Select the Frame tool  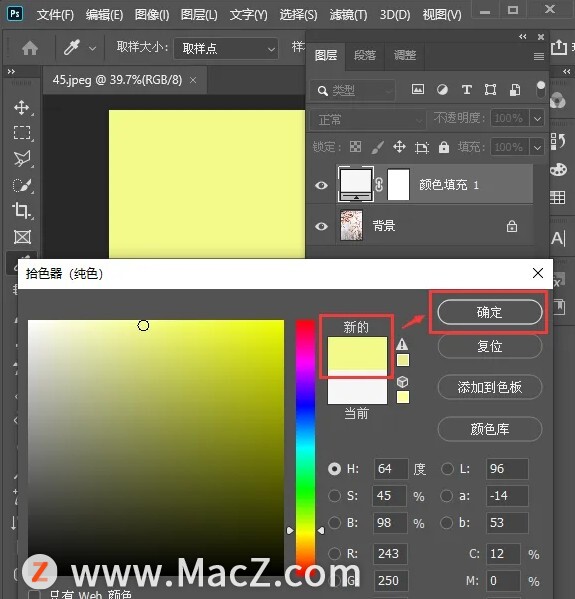(22, 237)
